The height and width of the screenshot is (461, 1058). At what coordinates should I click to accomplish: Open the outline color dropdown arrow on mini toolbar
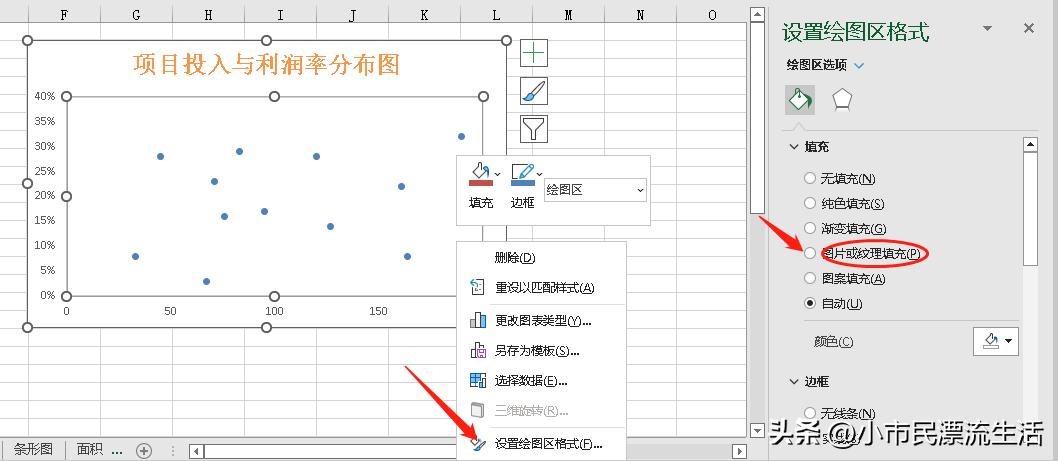point(539,174)
